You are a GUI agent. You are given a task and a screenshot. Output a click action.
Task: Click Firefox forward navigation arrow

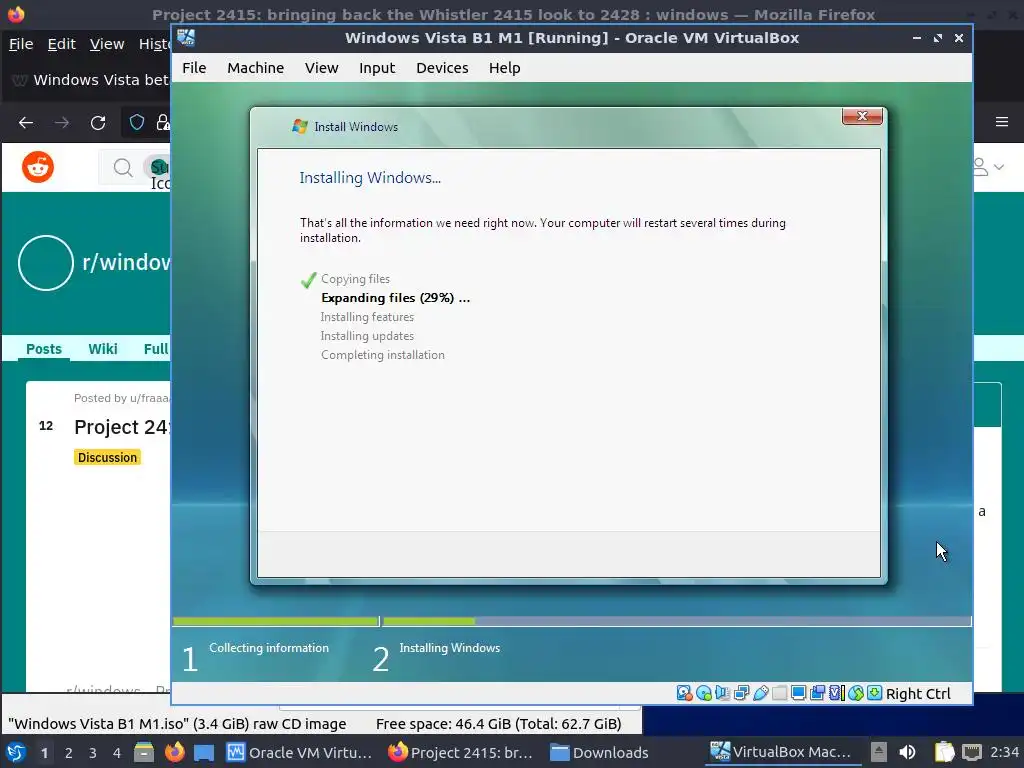(x=62, y=122)
